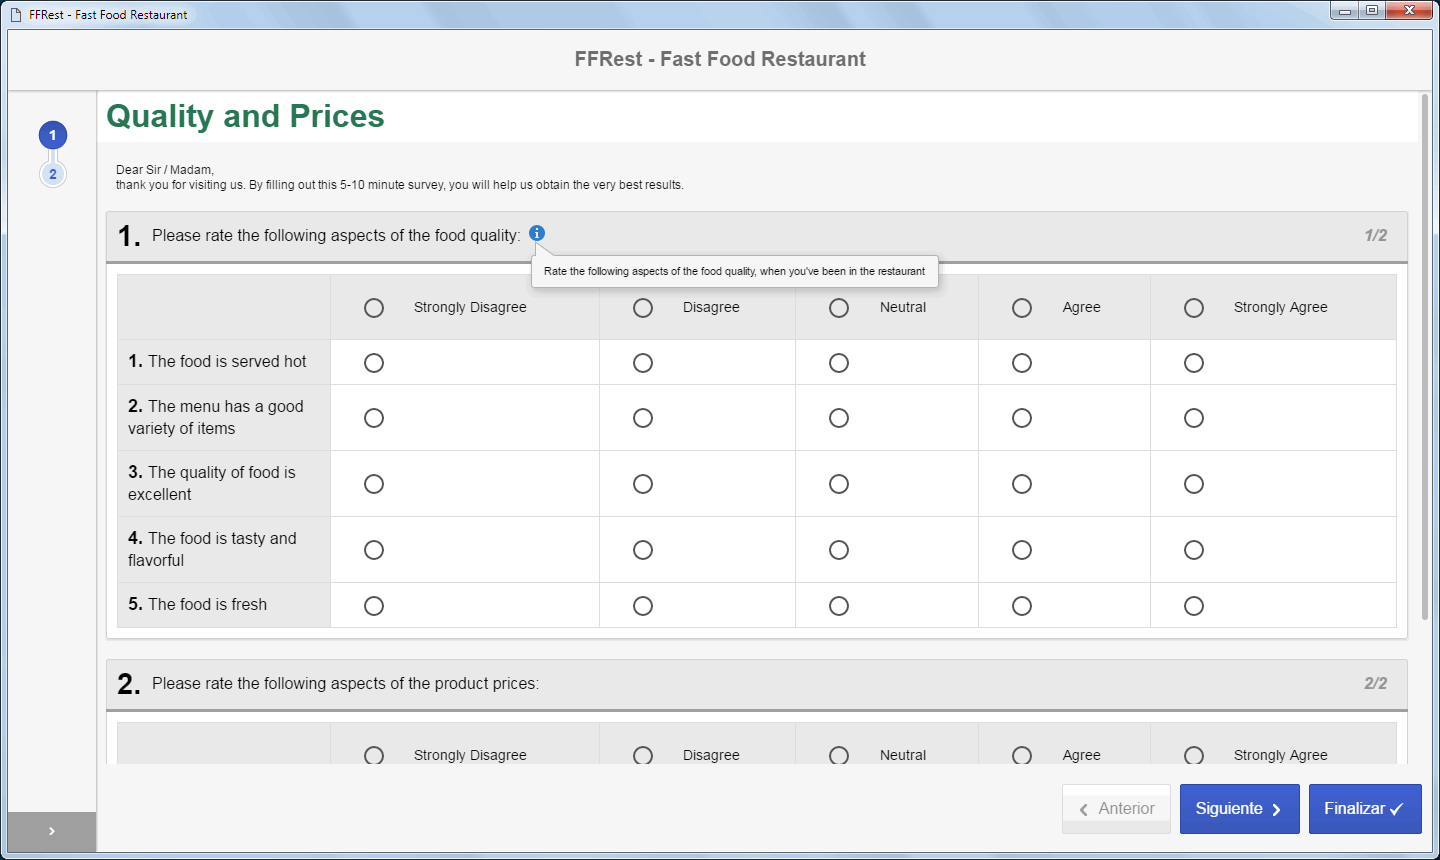The height and width of the screenshot is (860, 1440).
Task: Select Neutral for 'quality of food is excellent'
Action: (x=839, y=484)
